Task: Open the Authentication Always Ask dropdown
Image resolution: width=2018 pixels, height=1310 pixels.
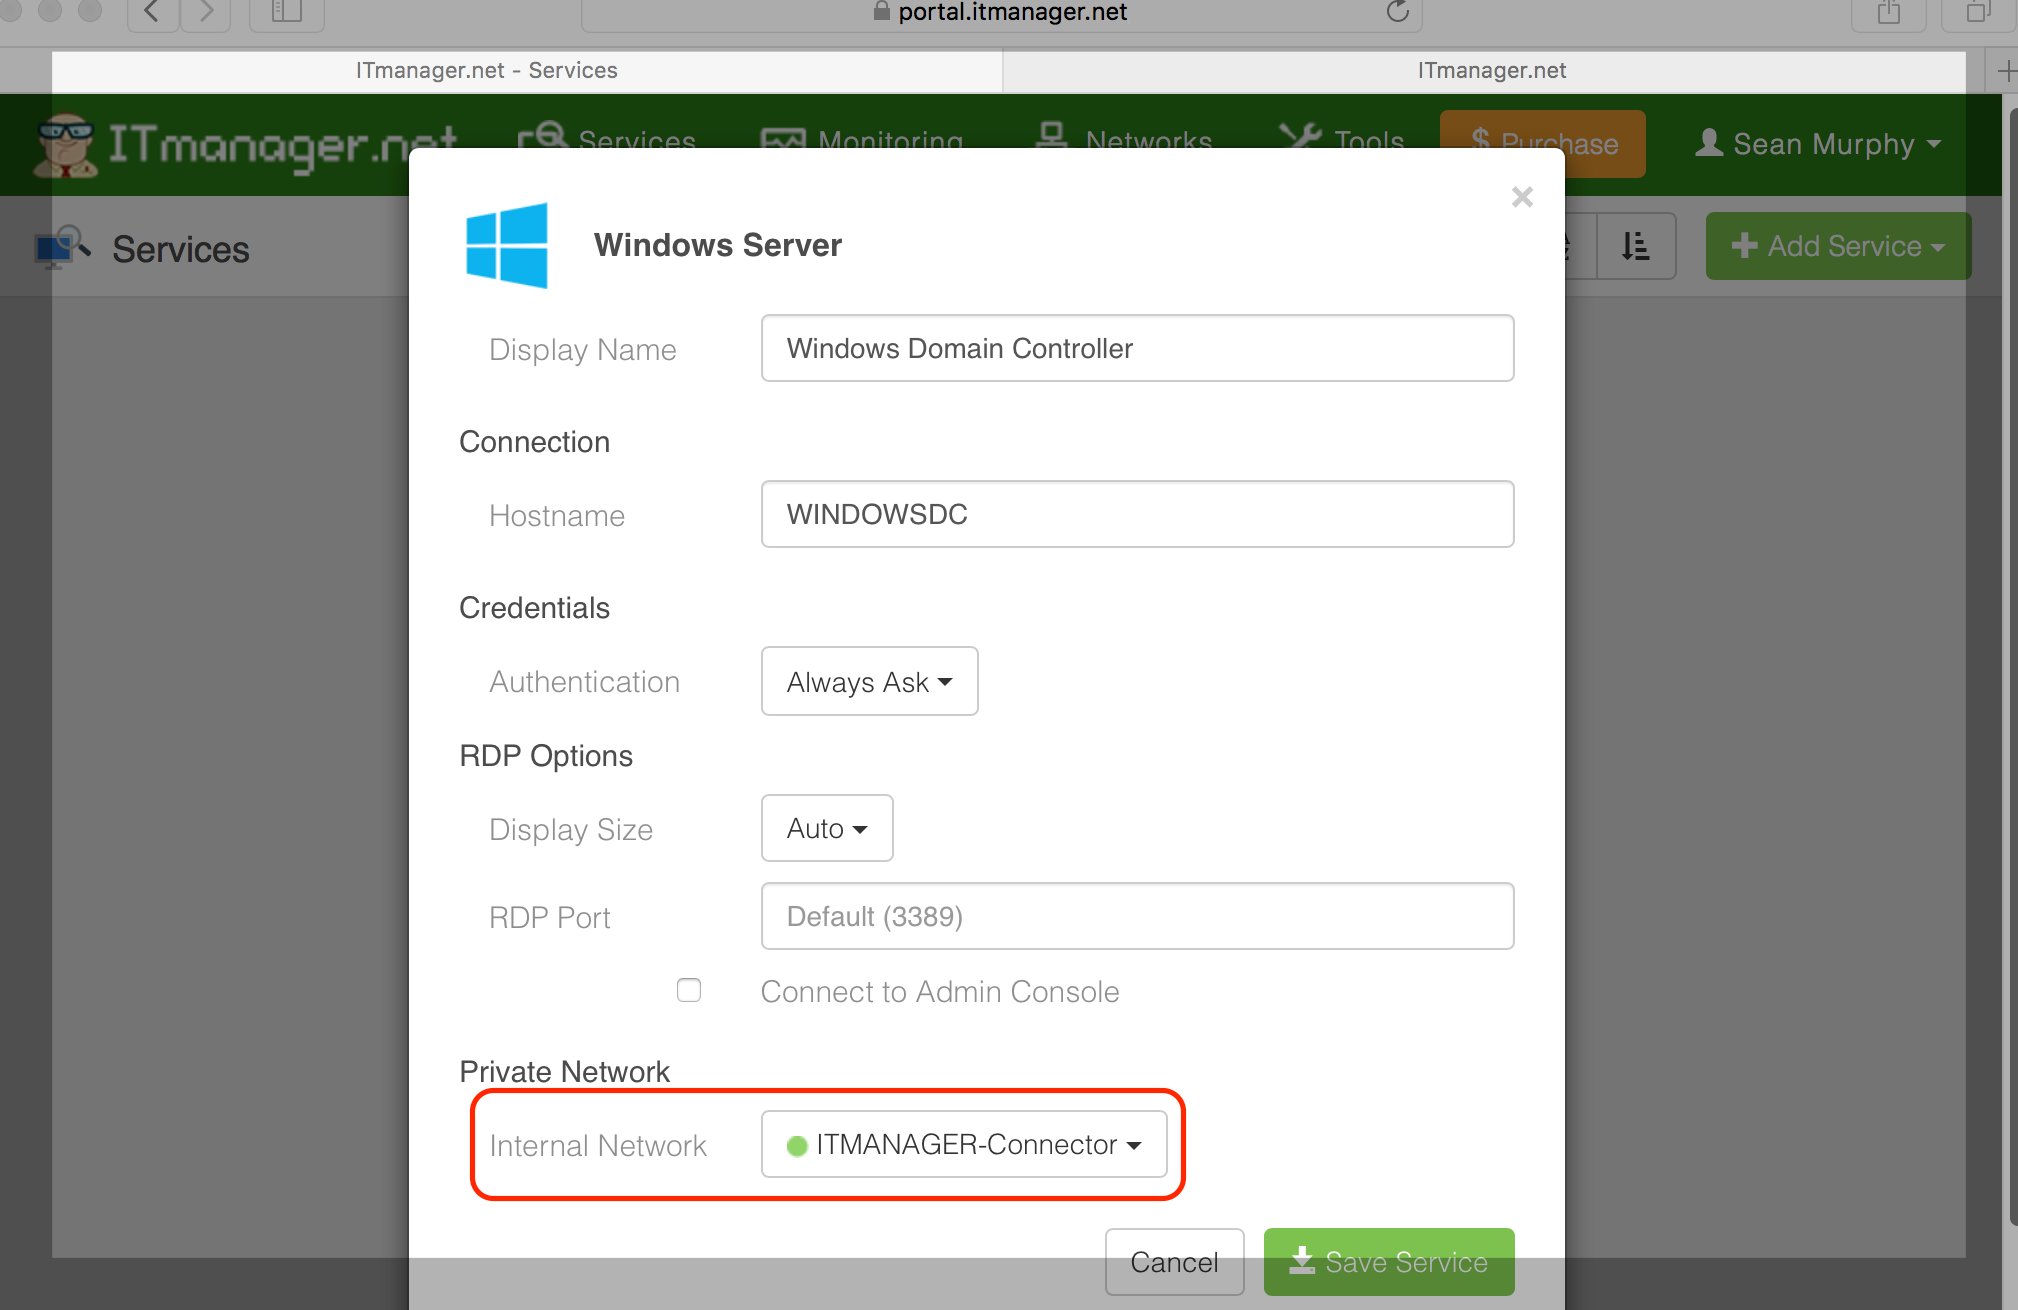Action: click(868, 681)
